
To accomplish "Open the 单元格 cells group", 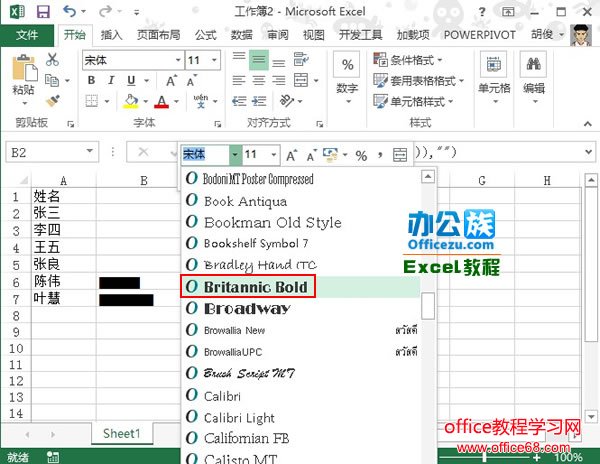I will tap(494, 78).
